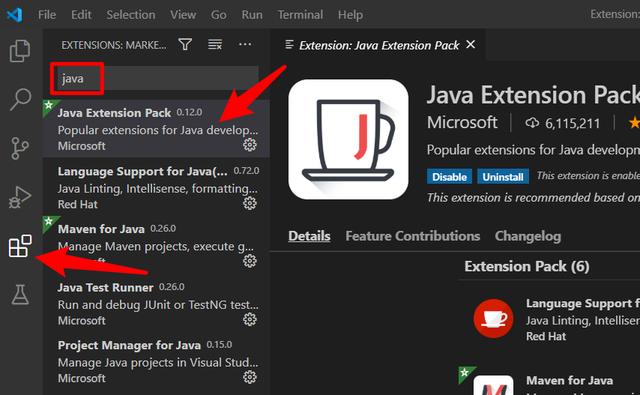Screen dimensions: 640x395
Task: Switch to the Feature Contributions tab
Action: tap(413, 236)
